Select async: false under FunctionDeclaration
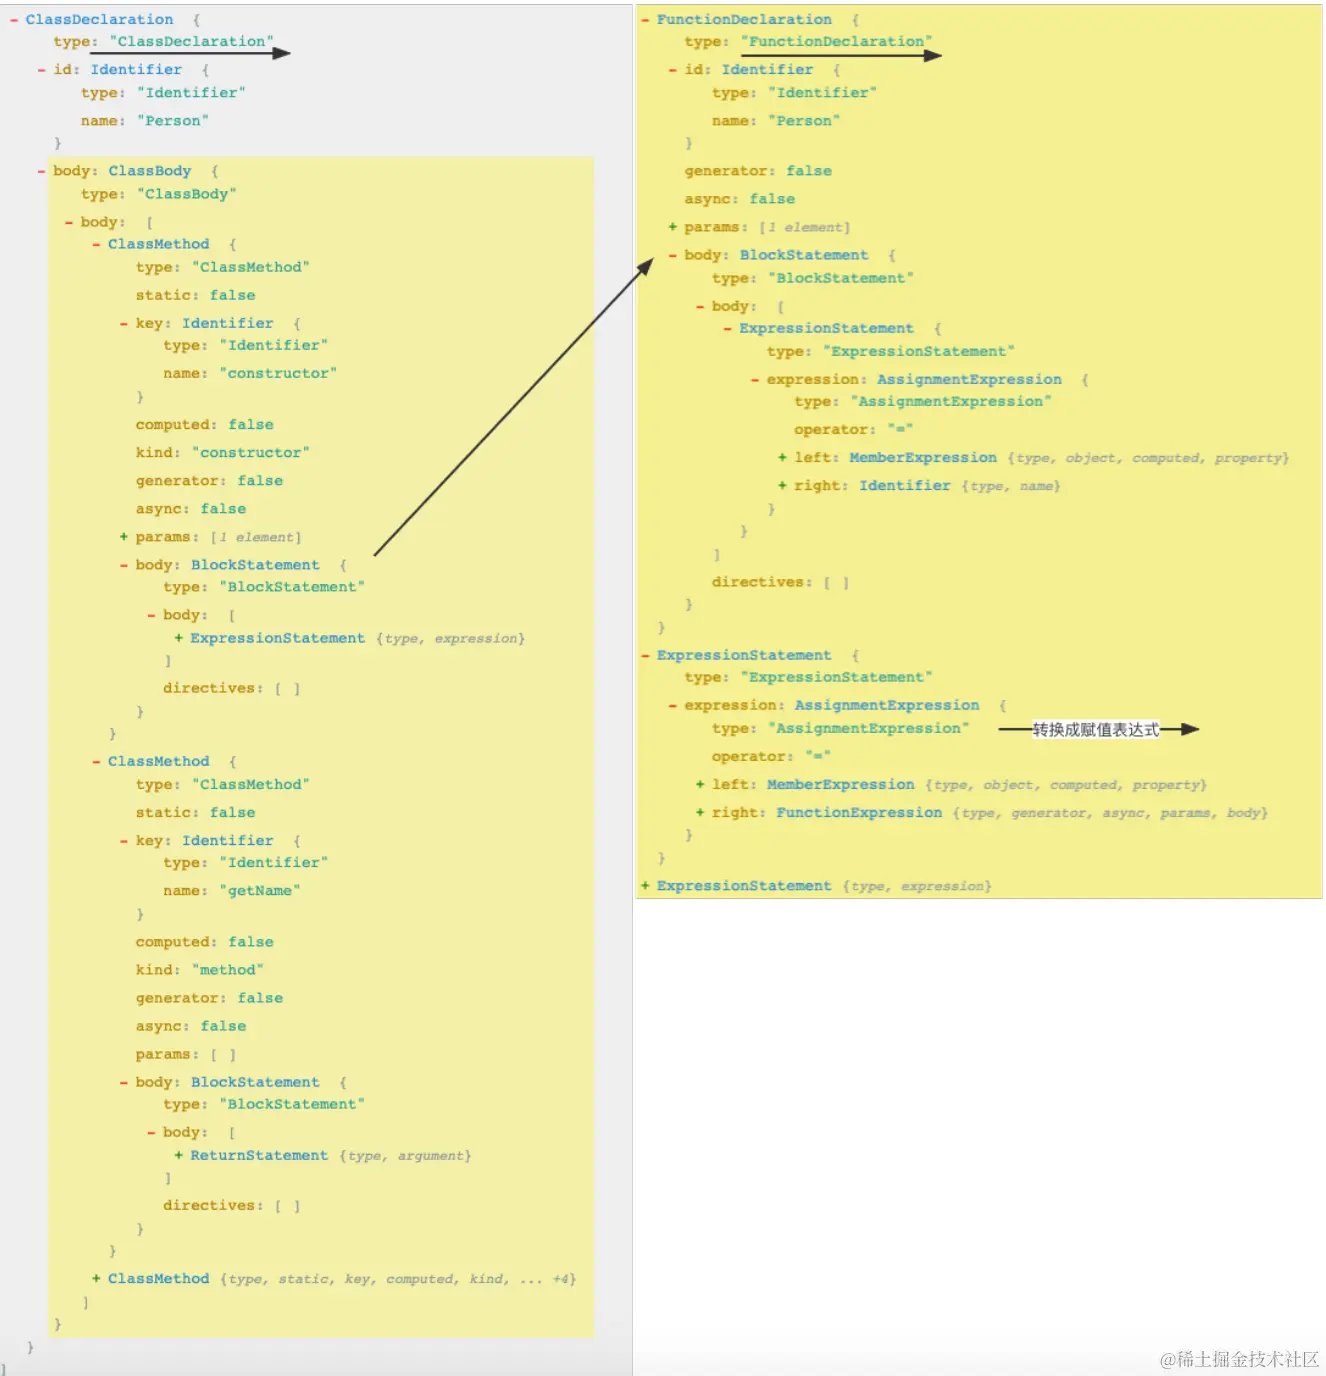The image size is (1326, 1376). (740, 199)
